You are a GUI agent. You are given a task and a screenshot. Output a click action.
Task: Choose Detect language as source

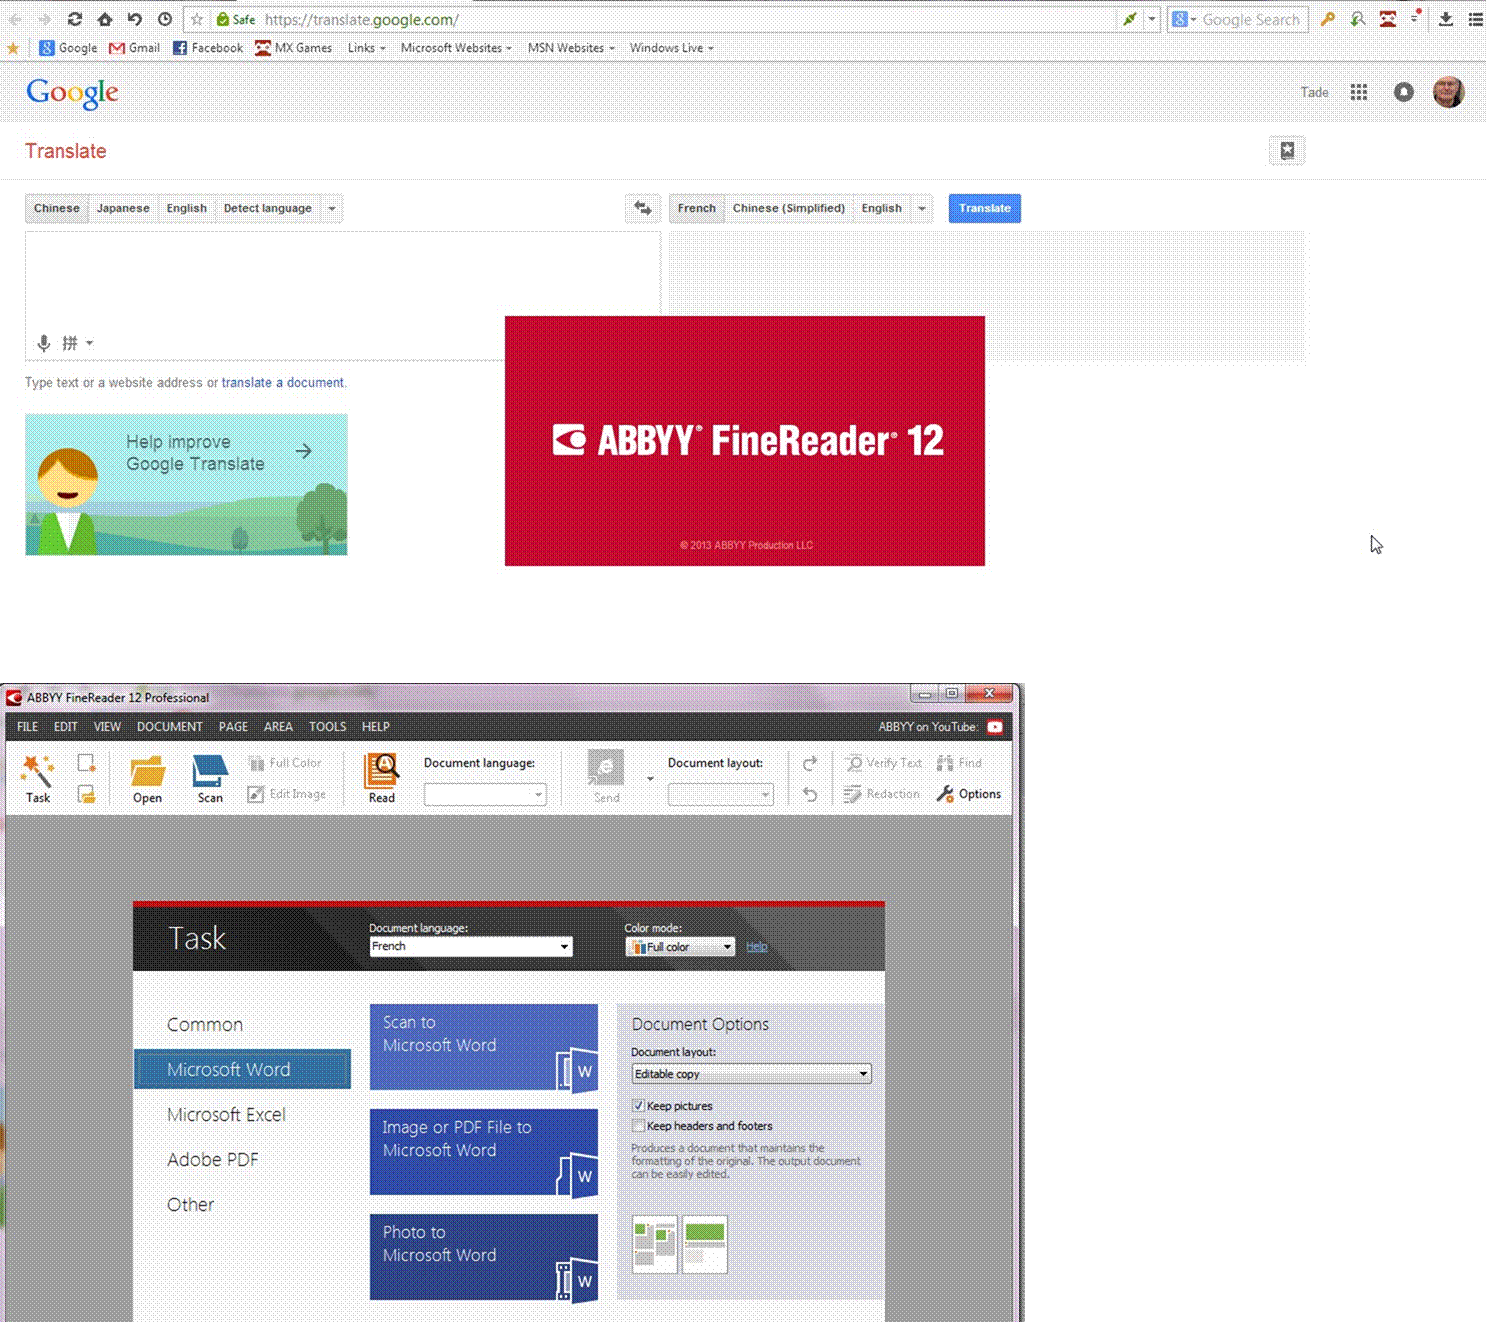(x=267, y=208)
